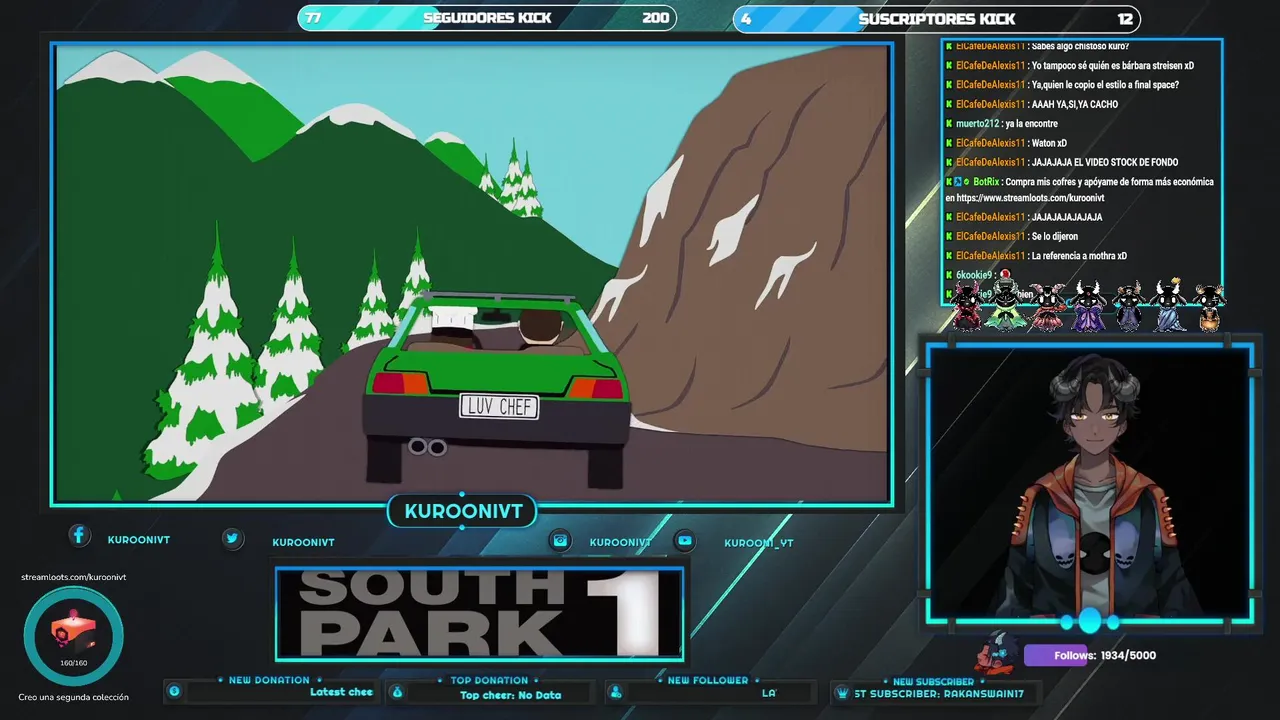Click the 'Se lo dijeron' chat message
The height and width of the screenshot is (720, 1280).
click(x=1054, y=236)
